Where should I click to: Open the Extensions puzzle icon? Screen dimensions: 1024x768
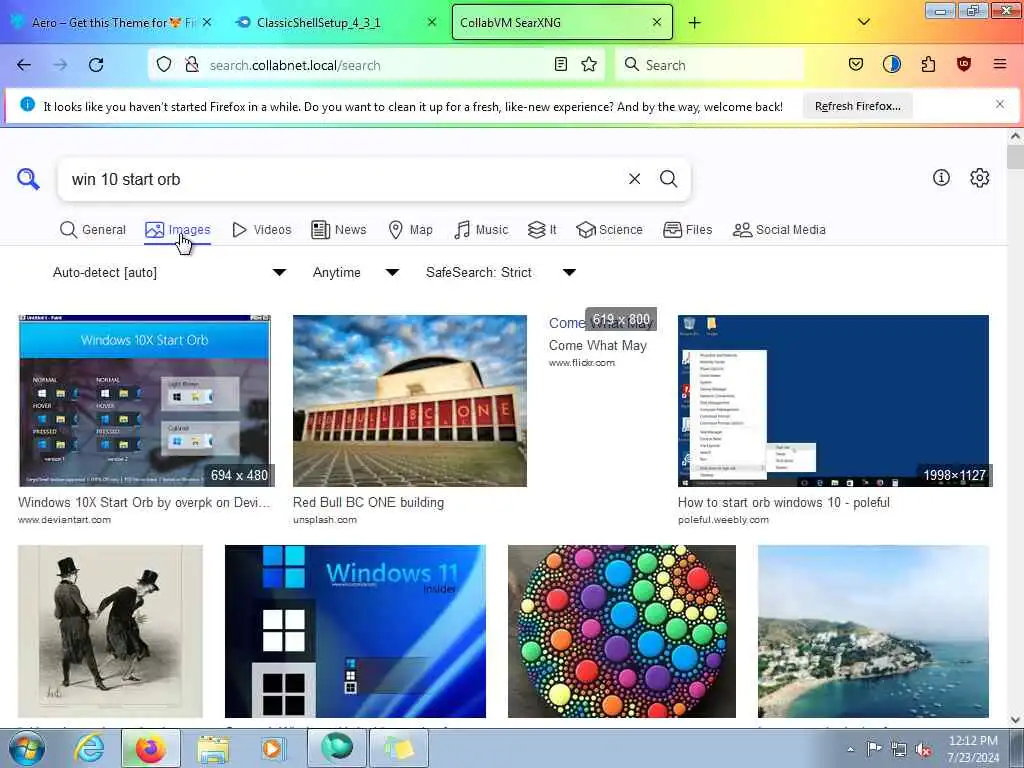pos(928,65)
